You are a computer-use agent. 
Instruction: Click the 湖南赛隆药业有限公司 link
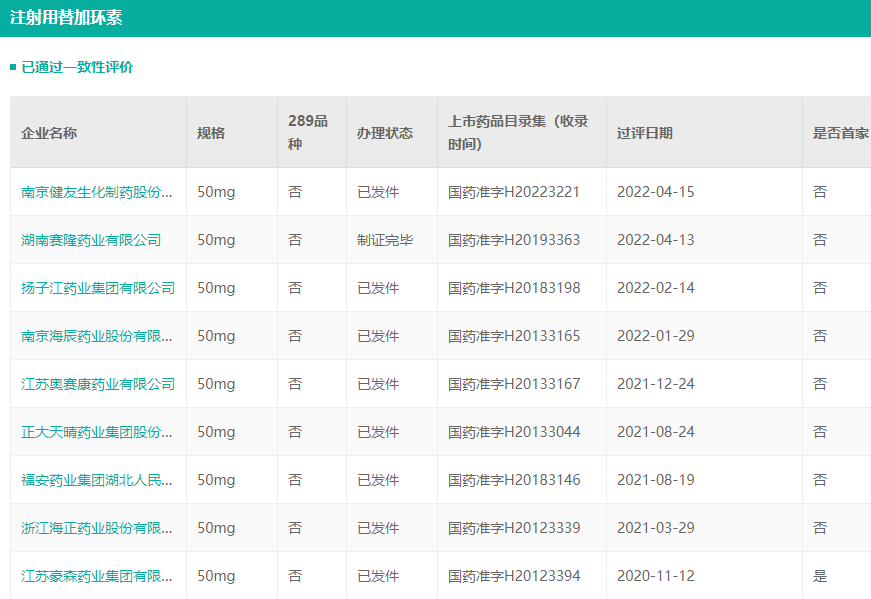pos(91,240)
